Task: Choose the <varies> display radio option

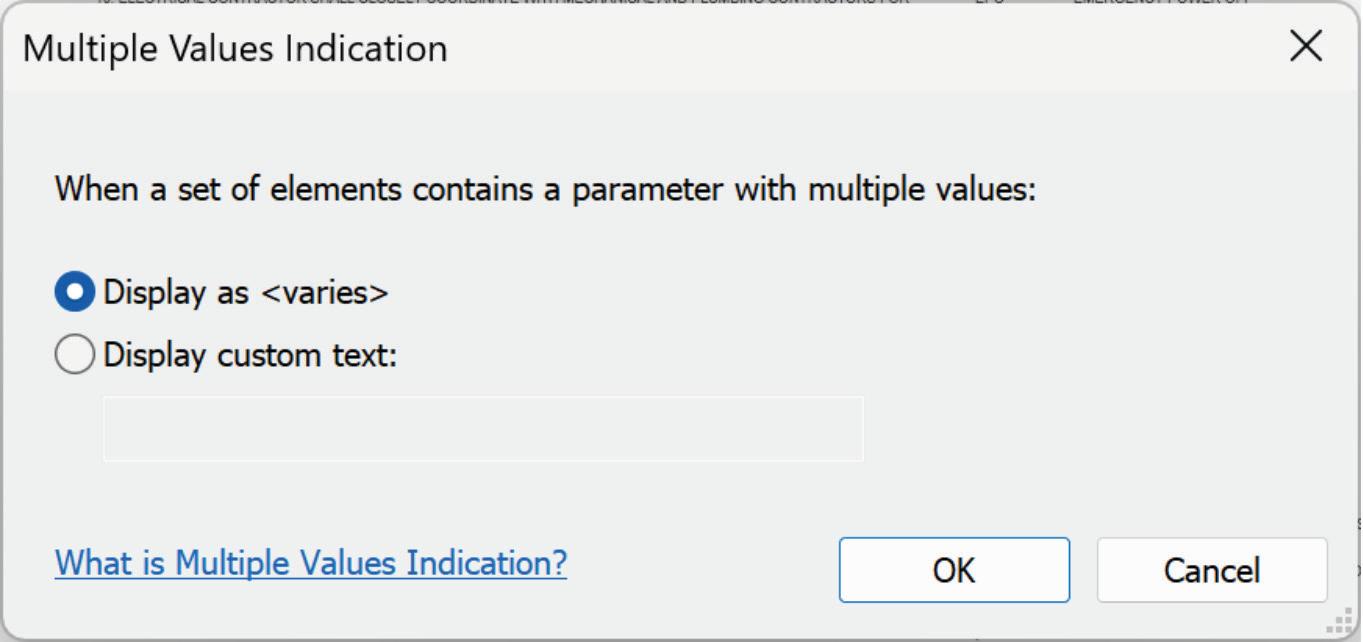Action: 74,292
